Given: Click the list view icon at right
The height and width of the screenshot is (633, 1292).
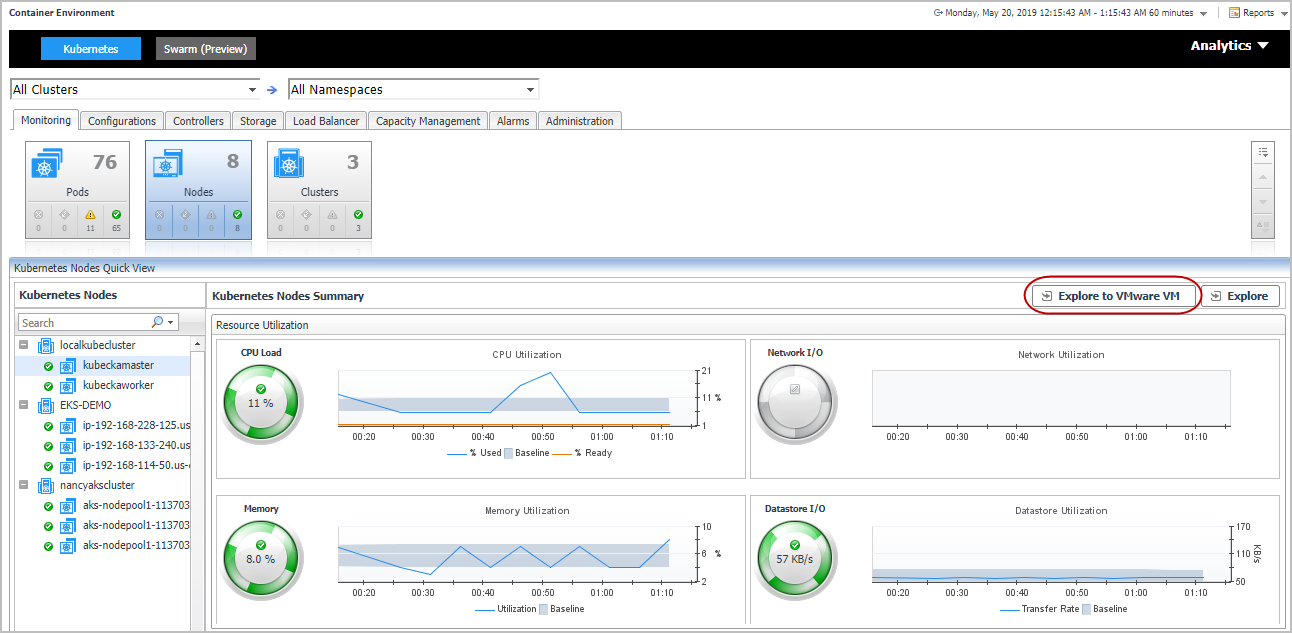Looking at the screenshot, I should 1263,152.
